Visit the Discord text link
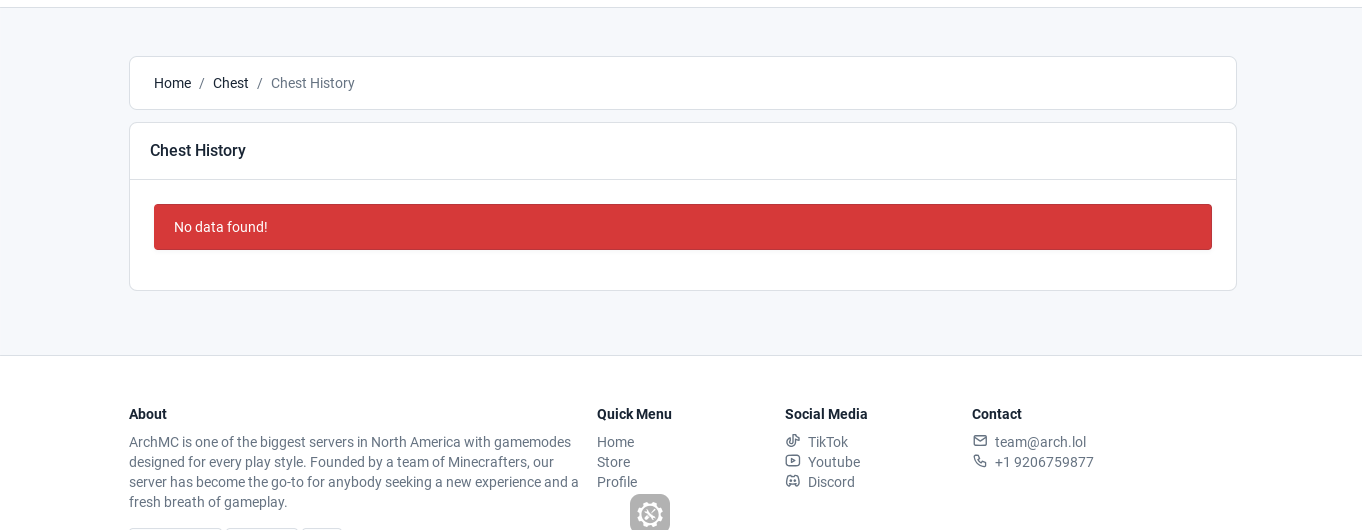 point(831,482)
